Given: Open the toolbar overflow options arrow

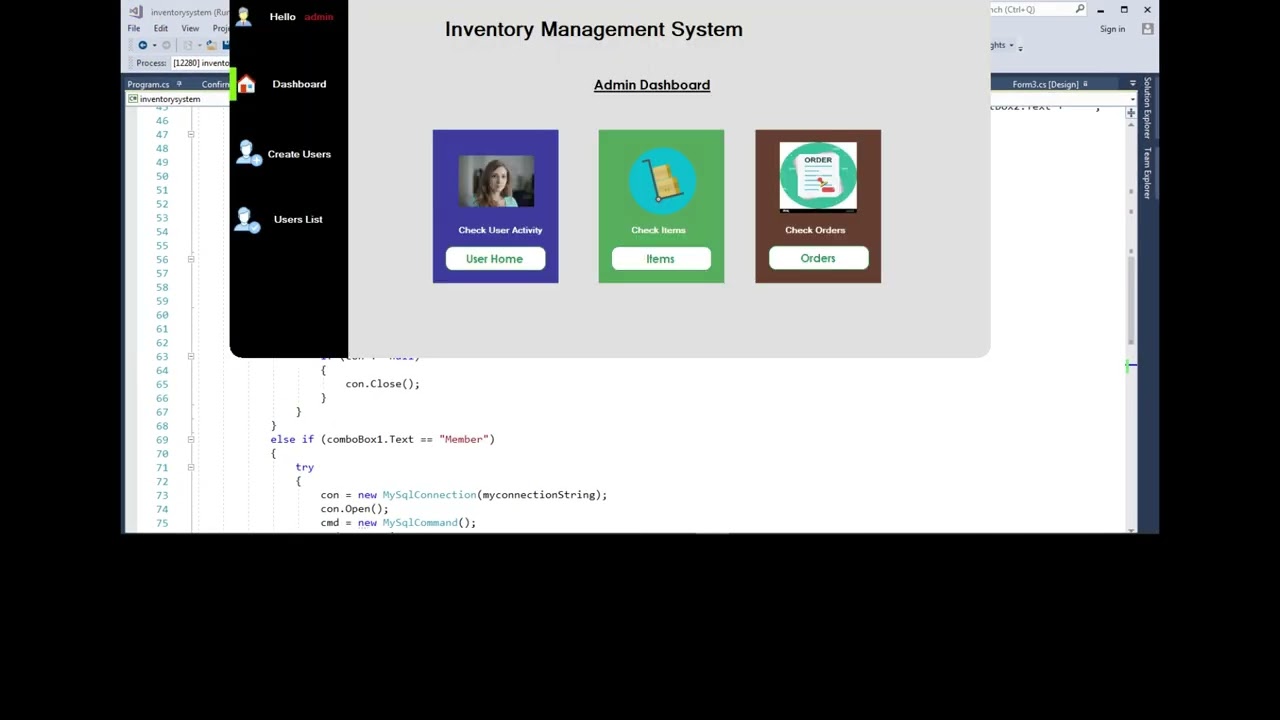Looking at the screenshot, I should pyautogui.click(x=1020, y=47).
